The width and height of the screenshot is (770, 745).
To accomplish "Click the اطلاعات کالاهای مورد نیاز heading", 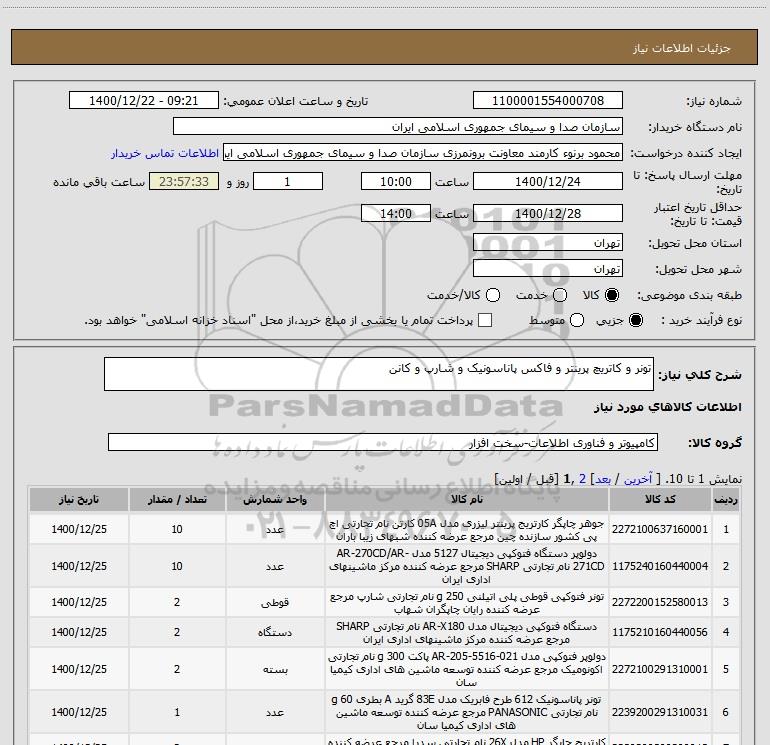I will [x=668, y=407].
